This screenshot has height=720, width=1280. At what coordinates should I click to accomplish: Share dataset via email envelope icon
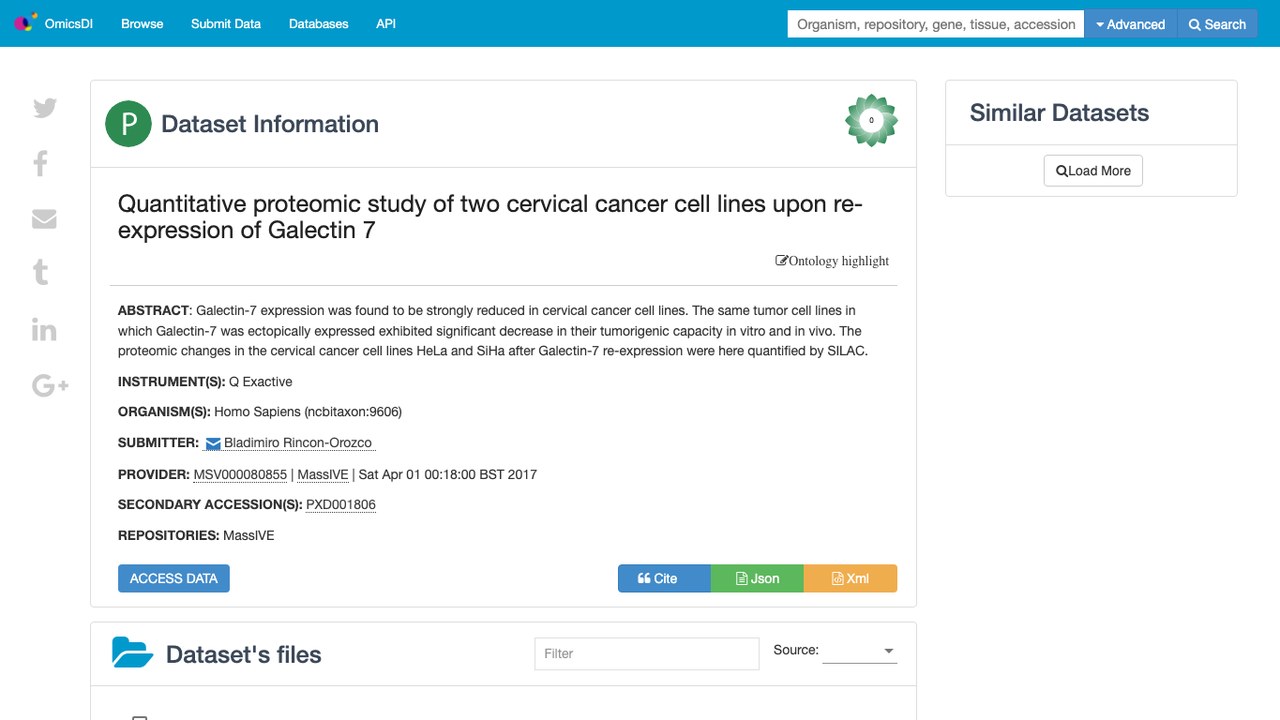click(44, 219)
